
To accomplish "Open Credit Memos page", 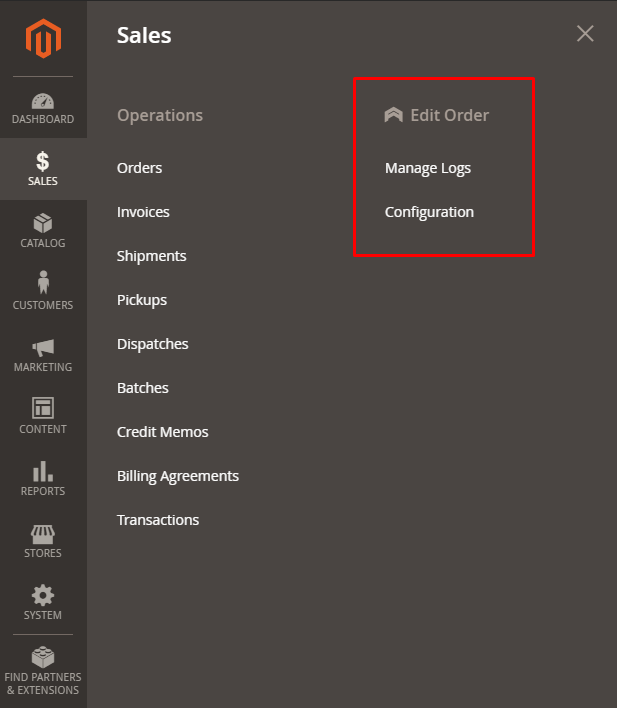I will 162,432.
